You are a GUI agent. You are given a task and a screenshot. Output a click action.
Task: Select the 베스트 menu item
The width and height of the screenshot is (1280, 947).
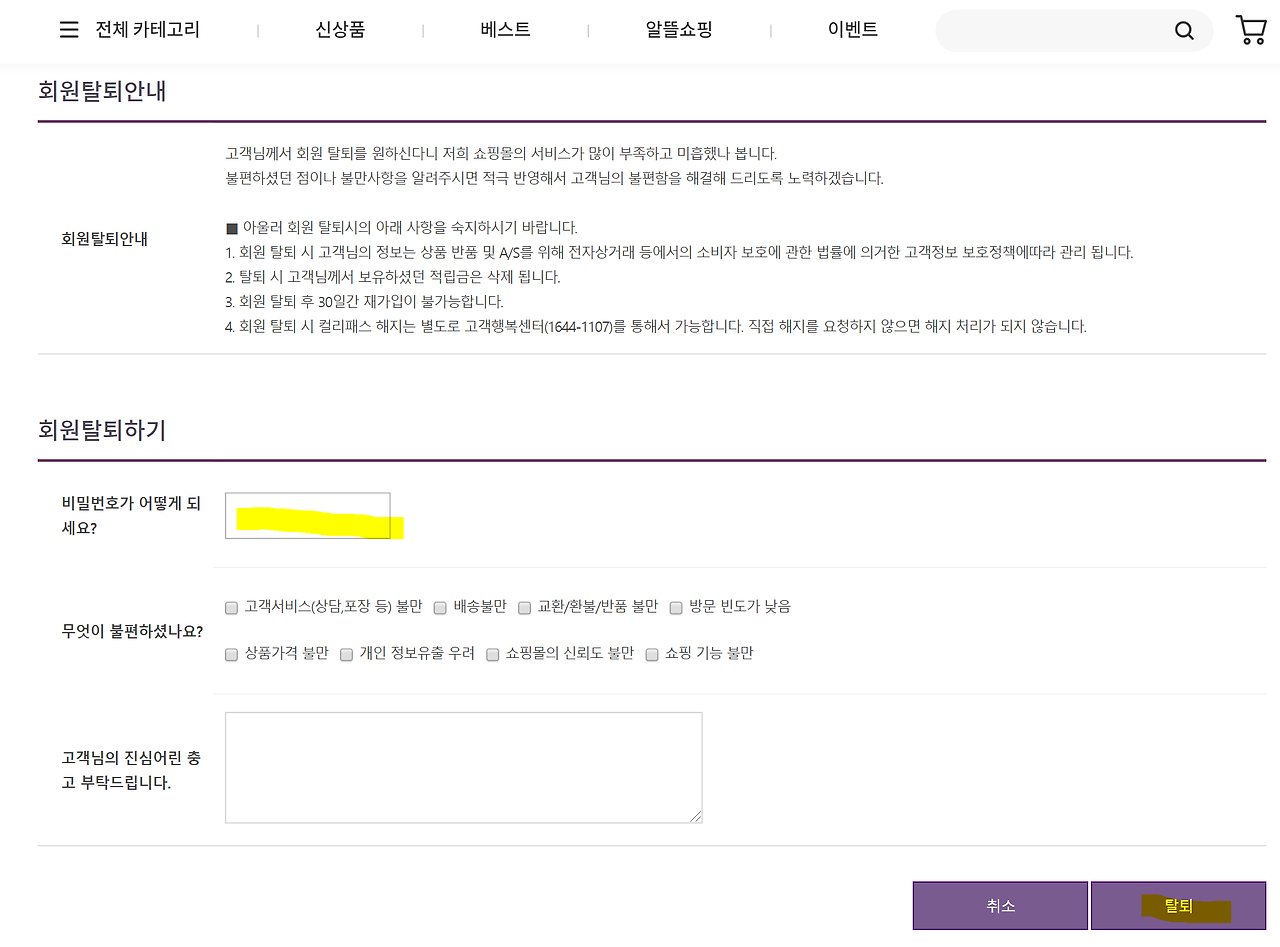[x=505, y=29]
